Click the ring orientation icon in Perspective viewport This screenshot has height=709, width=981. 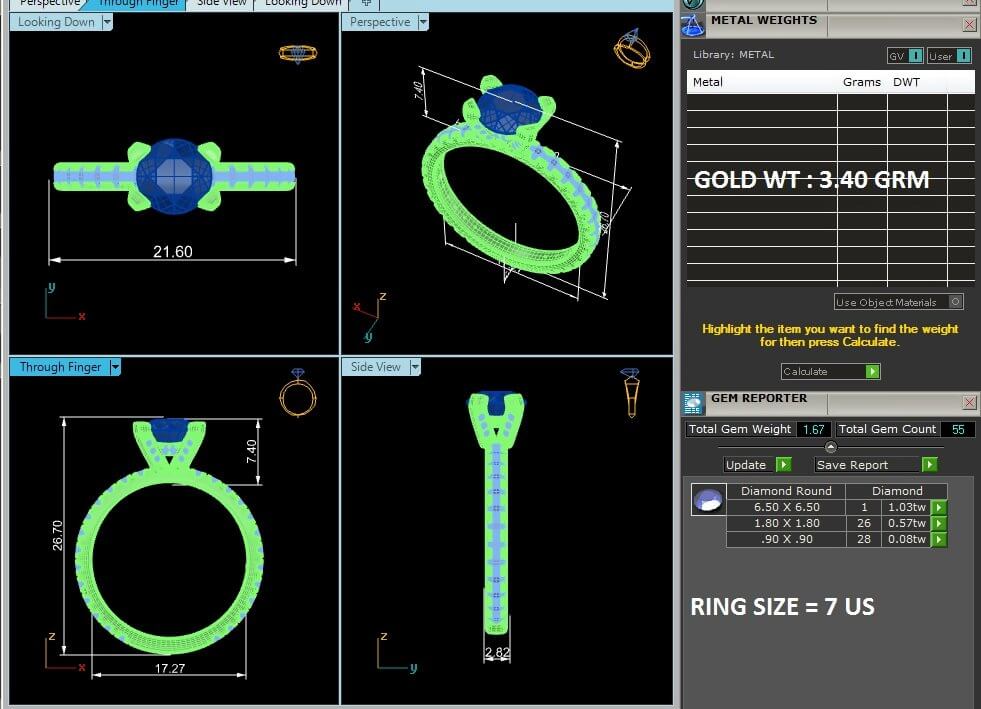(631, 49)
